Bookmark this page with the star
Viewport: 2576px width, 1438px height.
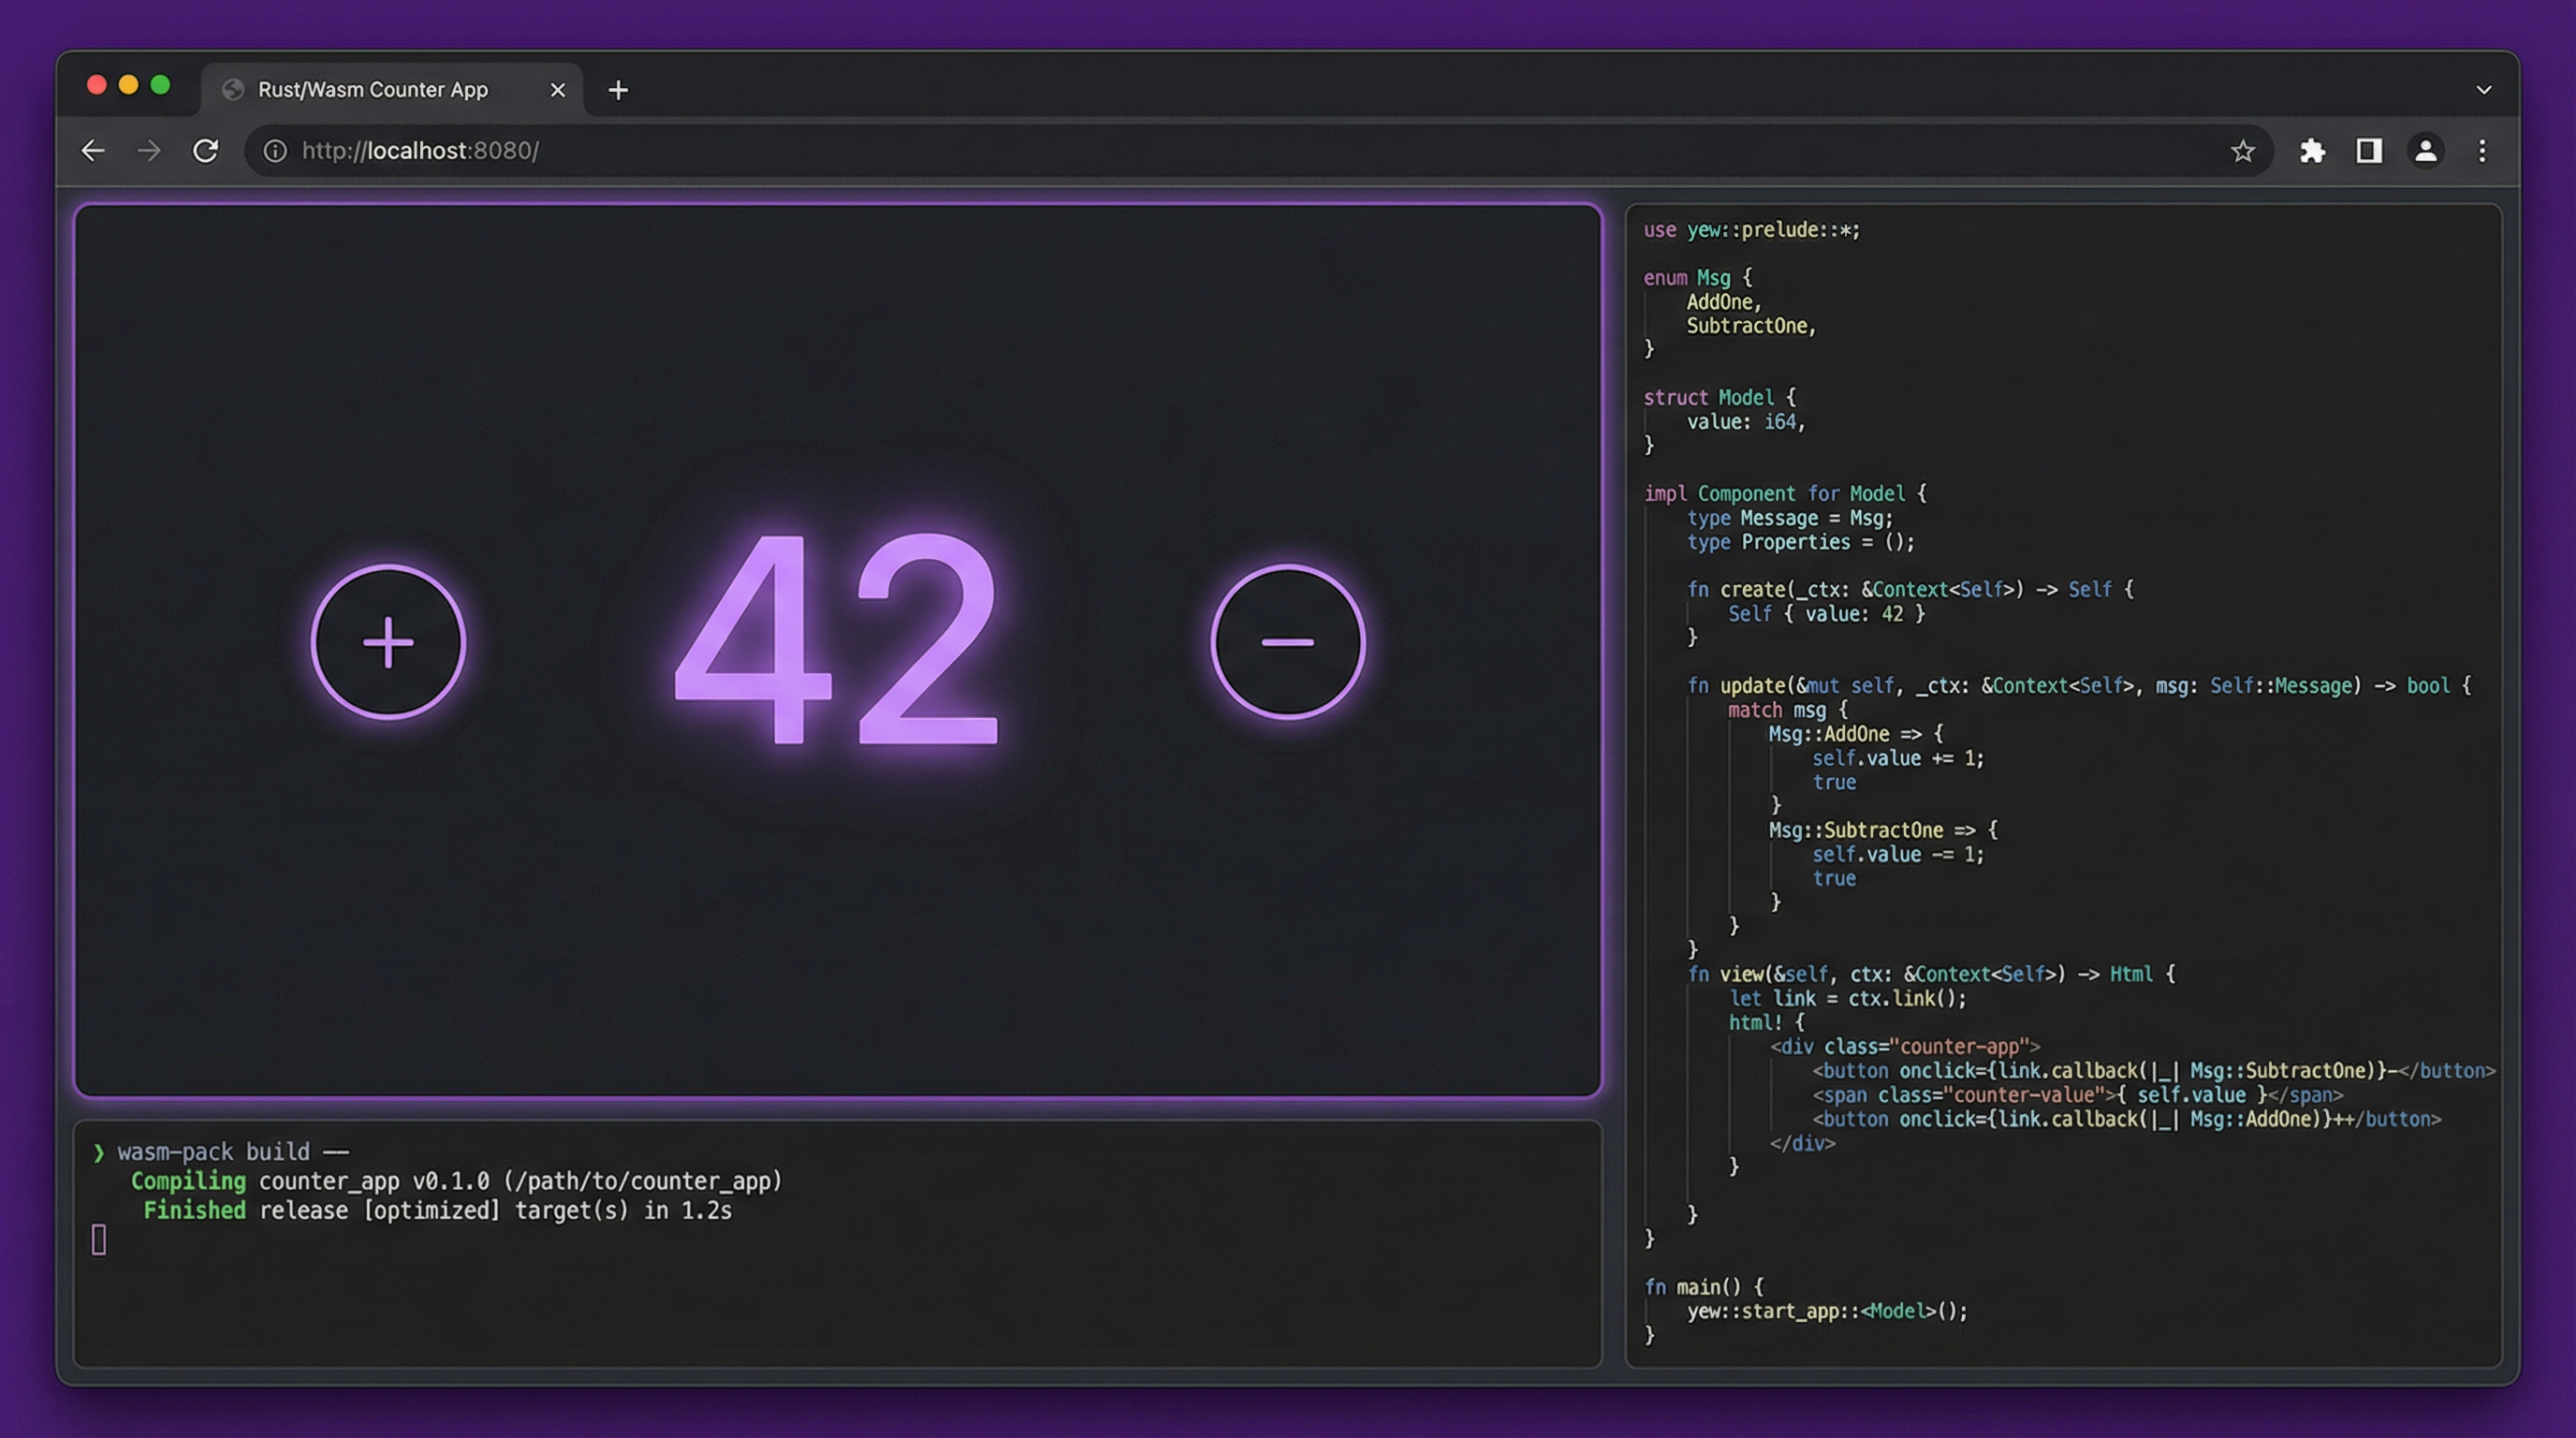tap(2242, 151)
